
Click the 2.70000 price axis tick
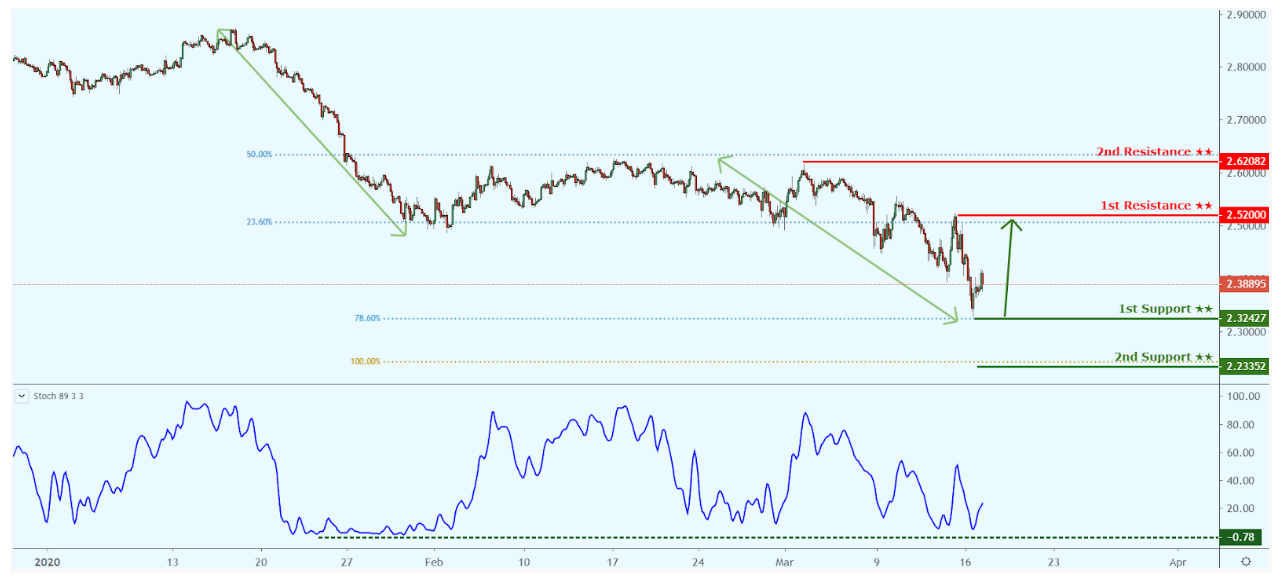[x=1246, y=120]
